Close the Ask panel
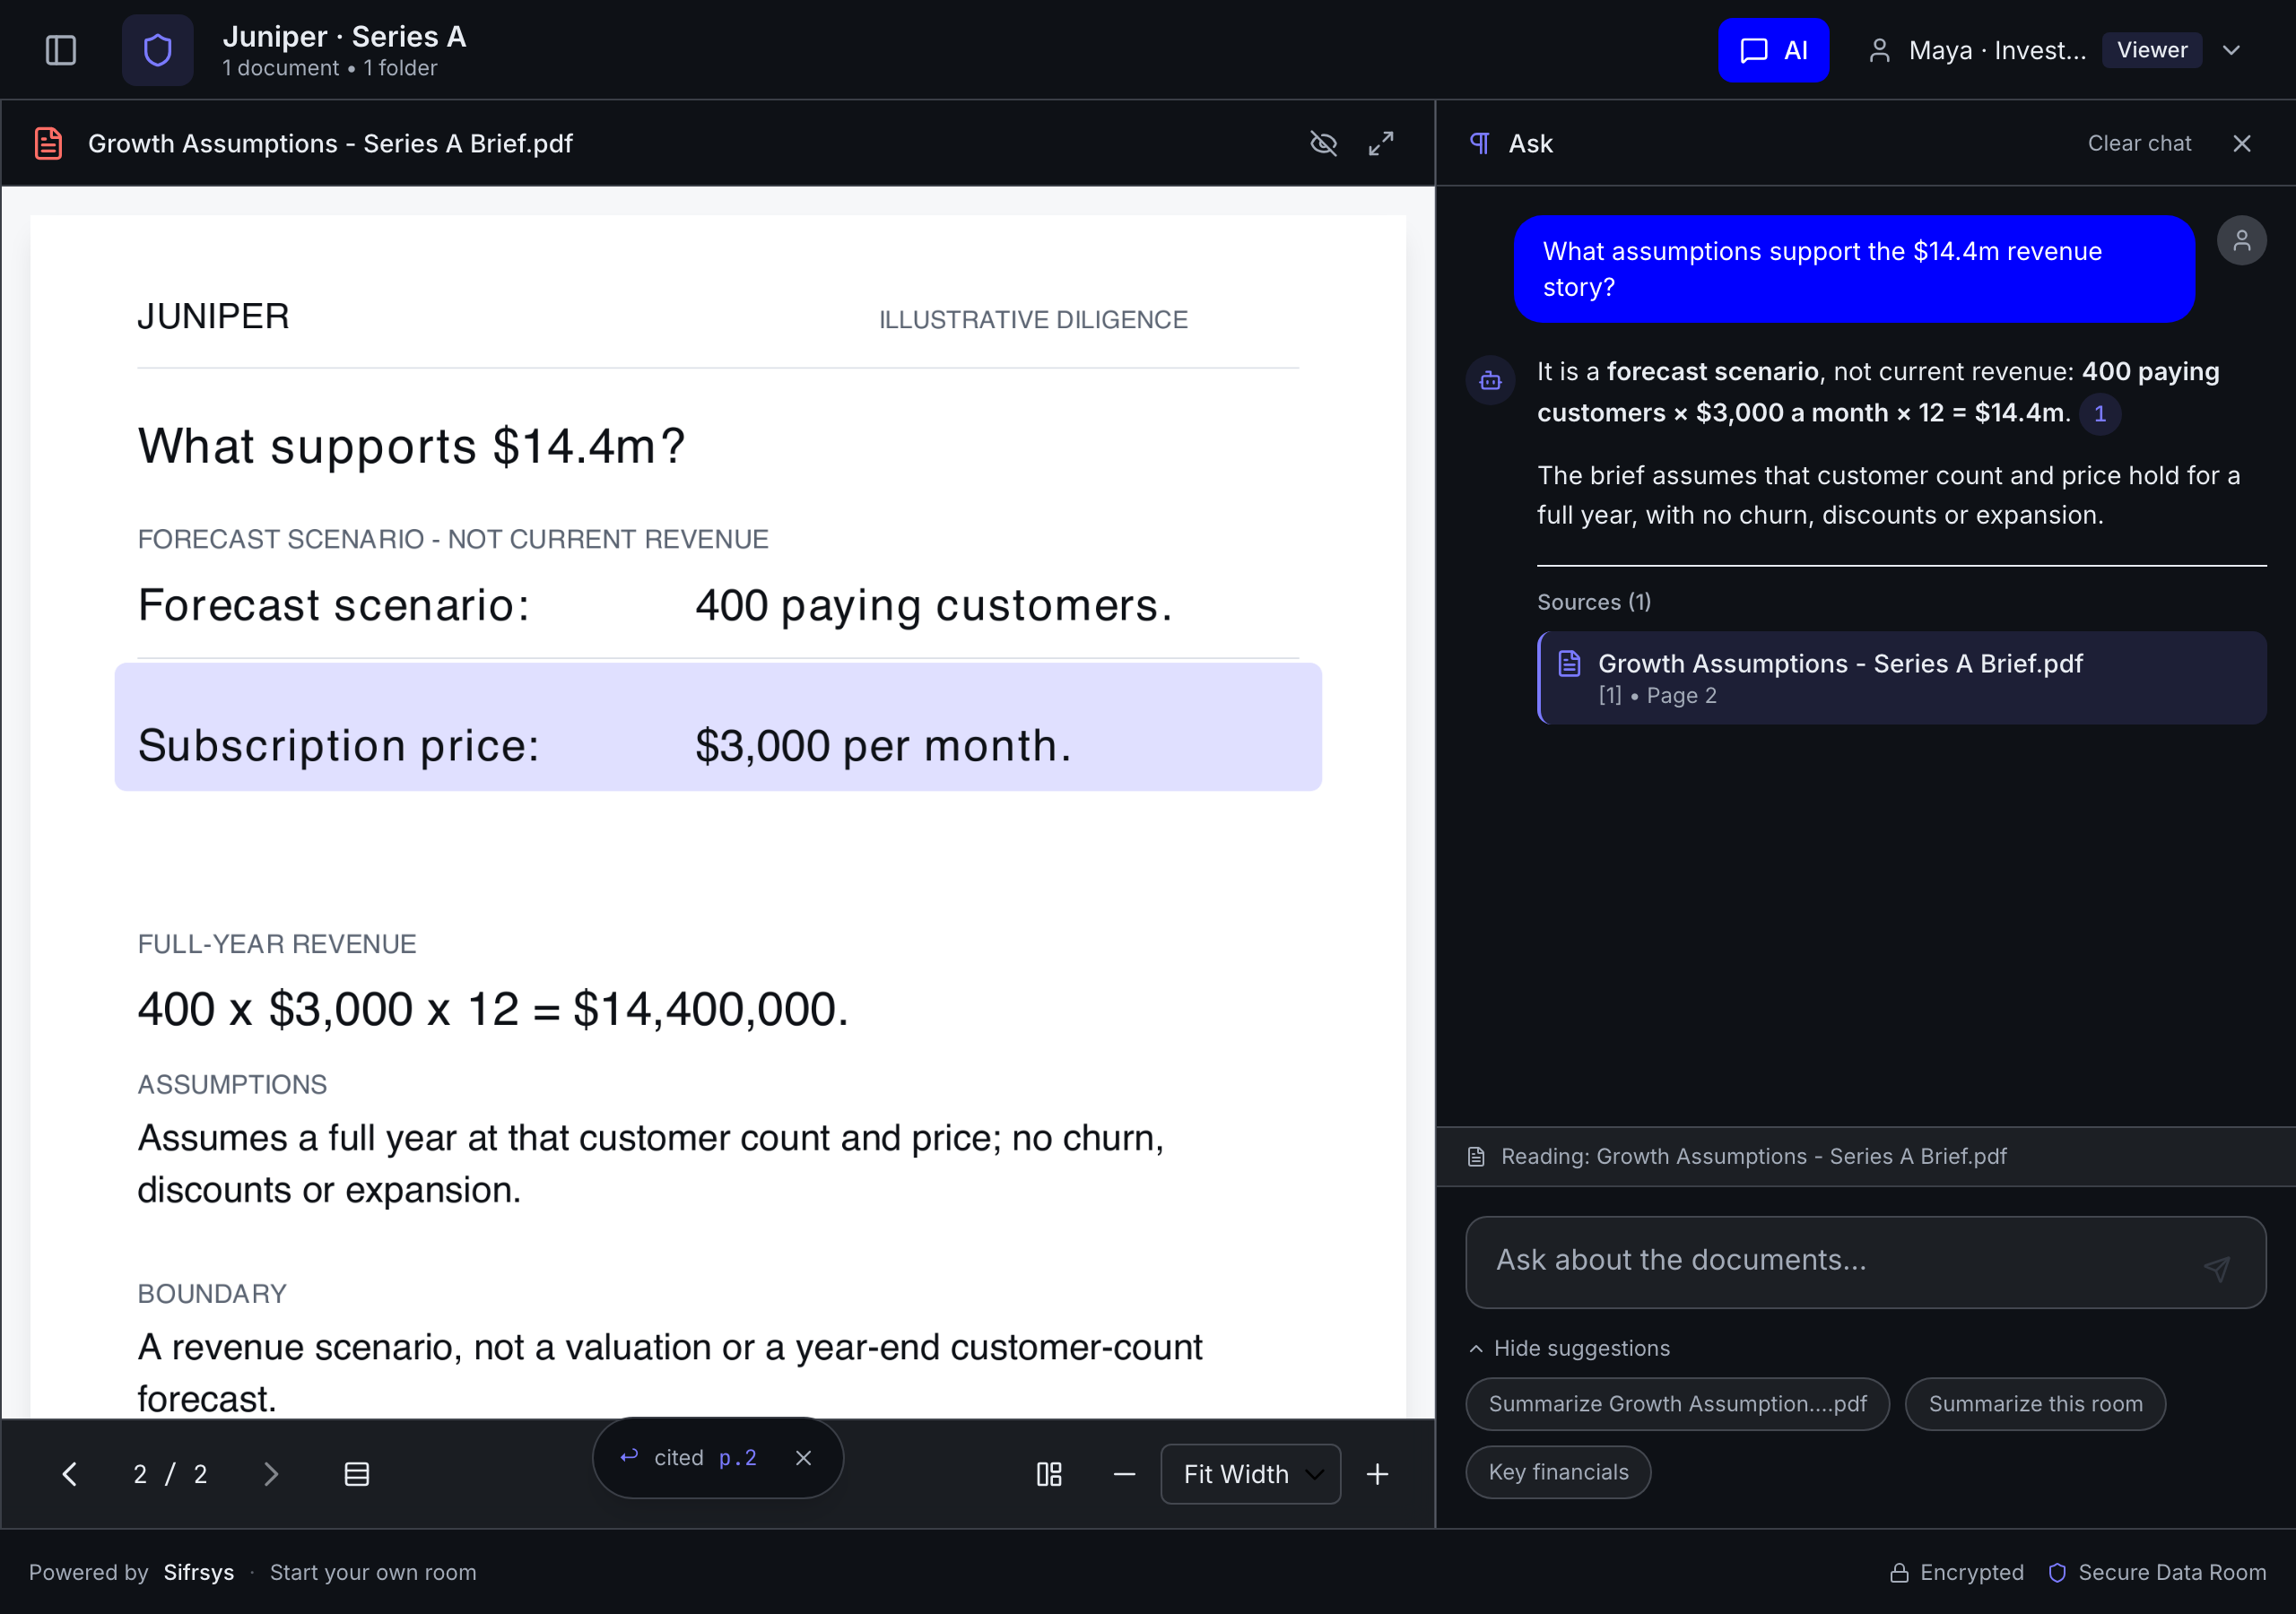The width and height of the screenshot is (2296, 1614). [x=2242, y=143]
